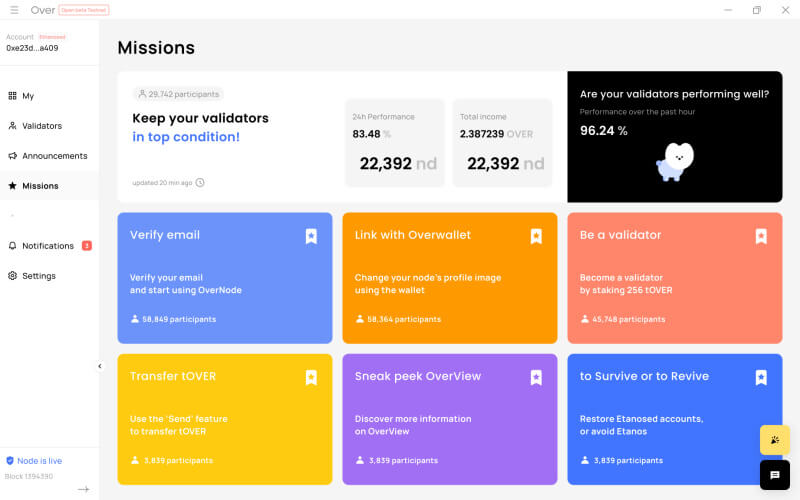The height and width of the screenshot is (500, 800).
Task: Click the arrow icon at sidebar bottom
Action: tap(83, 489)
